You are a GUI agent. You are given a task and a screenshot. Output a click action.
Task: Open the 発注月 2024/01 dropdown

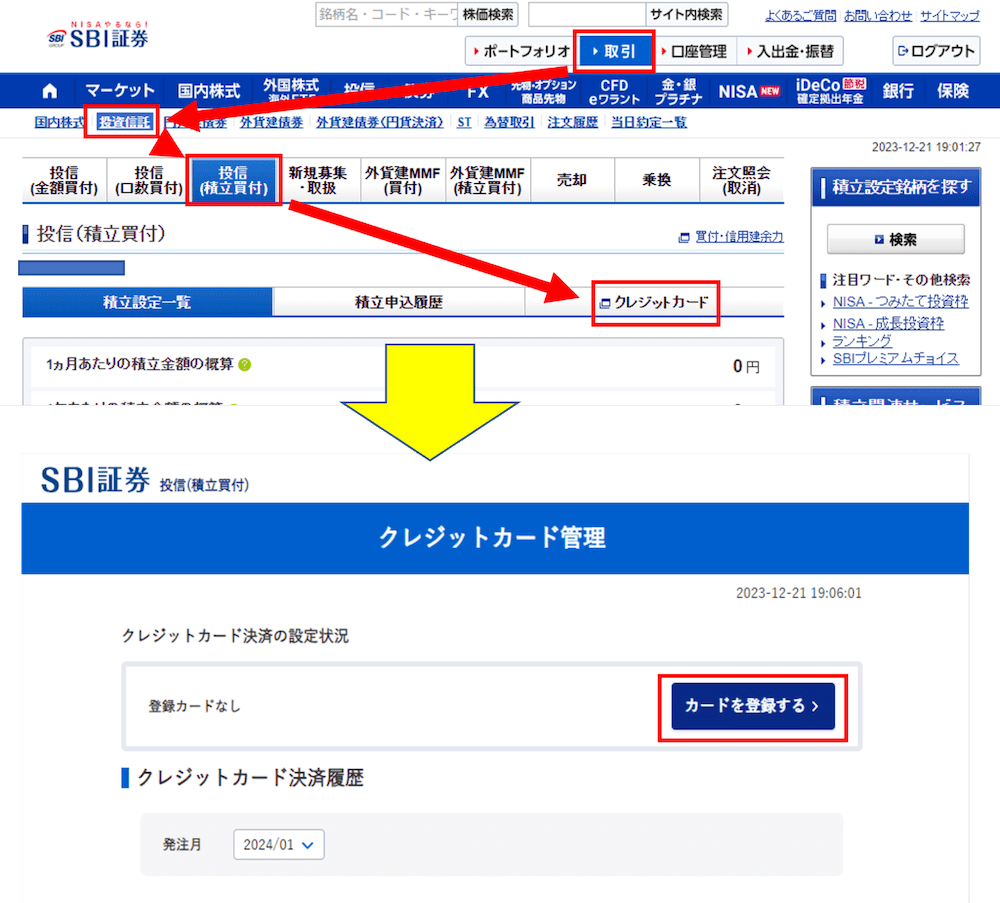click(x=279, y=844)
